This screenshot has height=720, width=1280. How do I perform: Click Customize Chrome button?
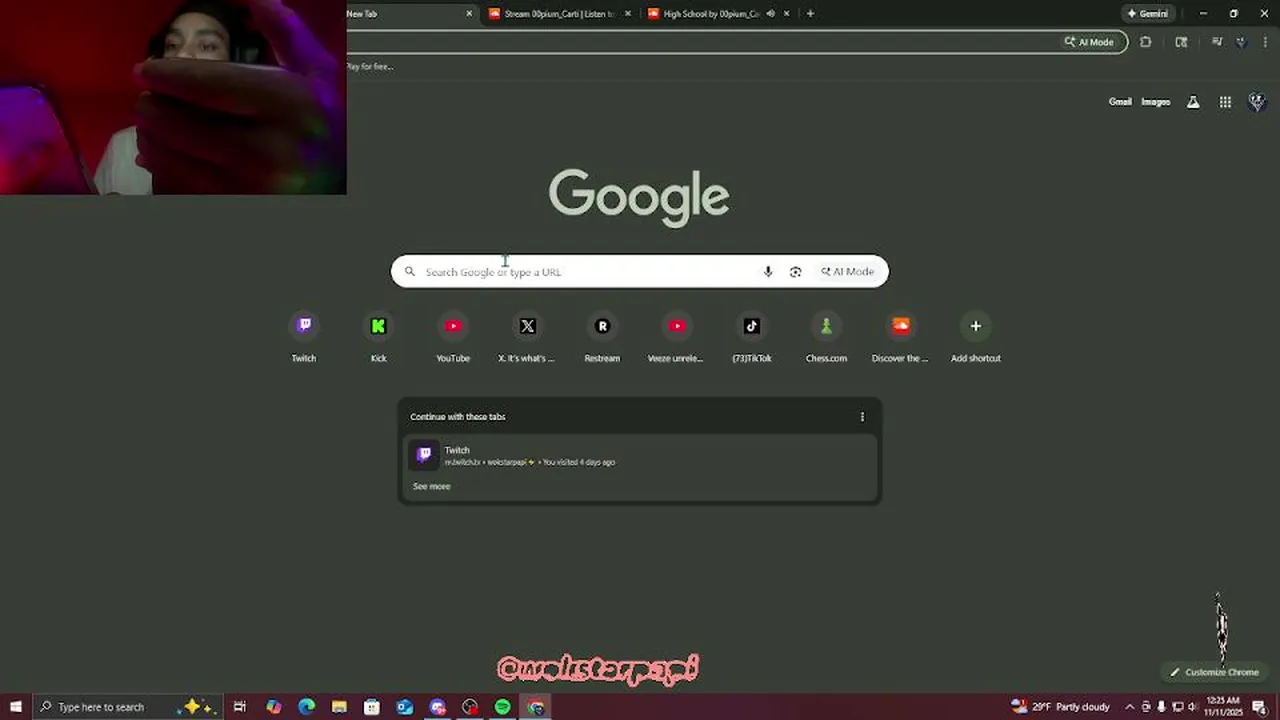pos(1214,672)
